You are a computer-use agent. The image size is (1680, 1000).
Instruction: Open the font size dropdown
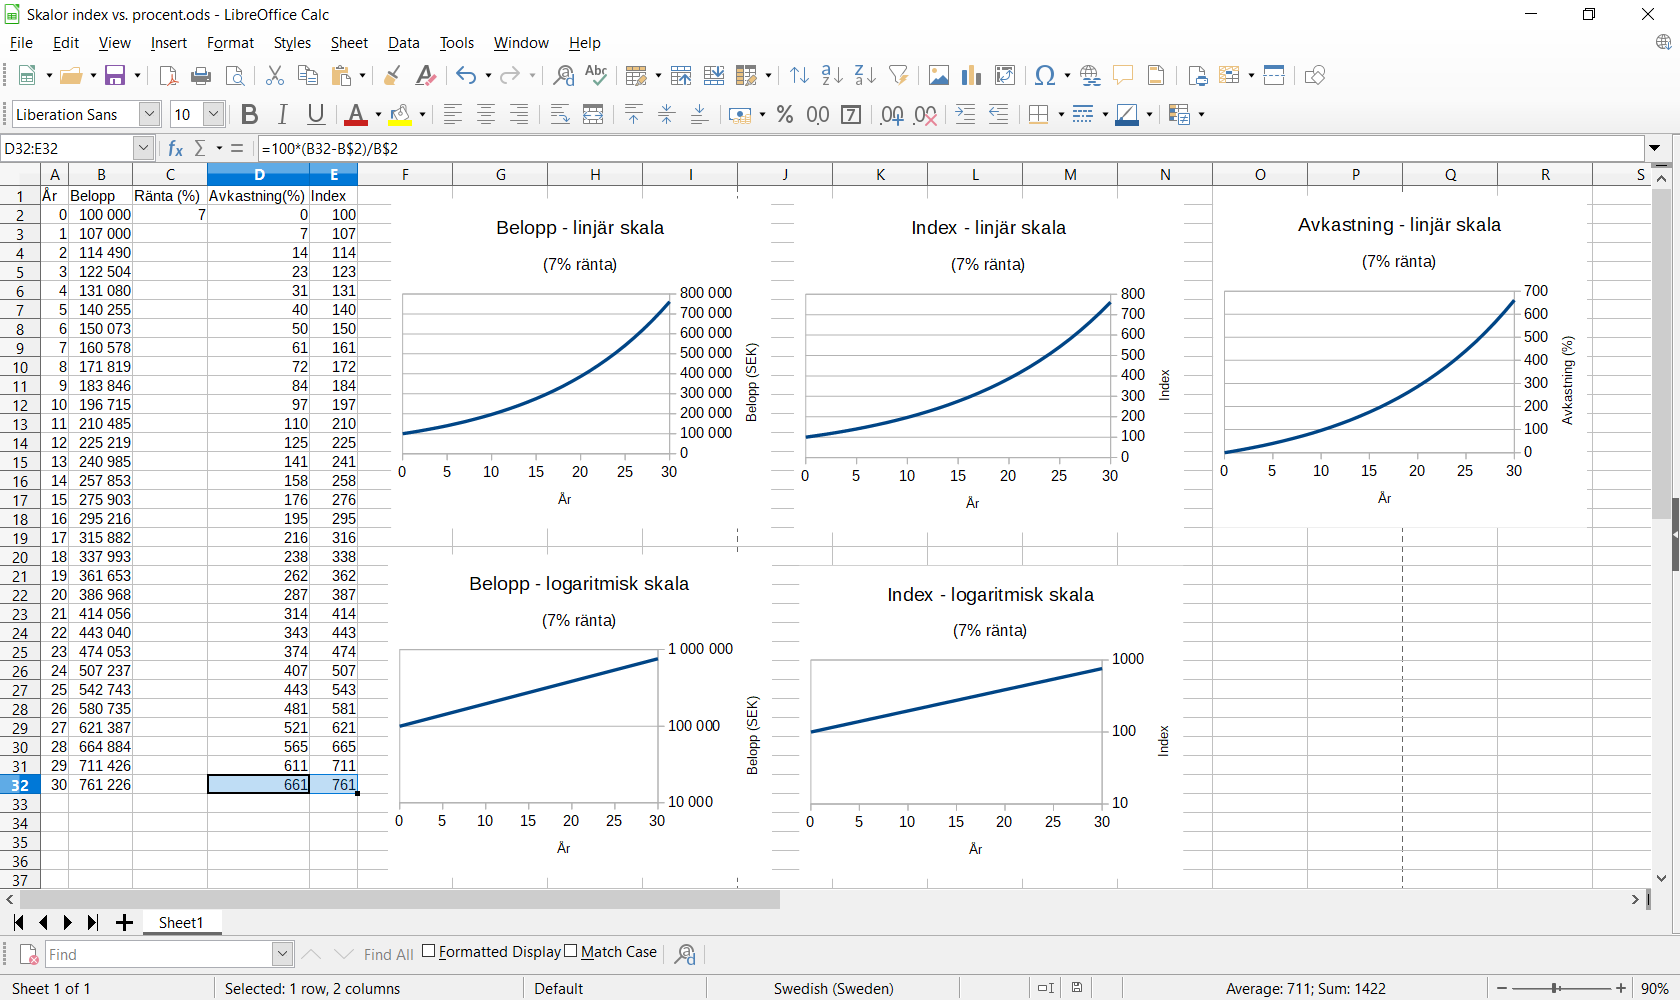(x=213, y=115)
